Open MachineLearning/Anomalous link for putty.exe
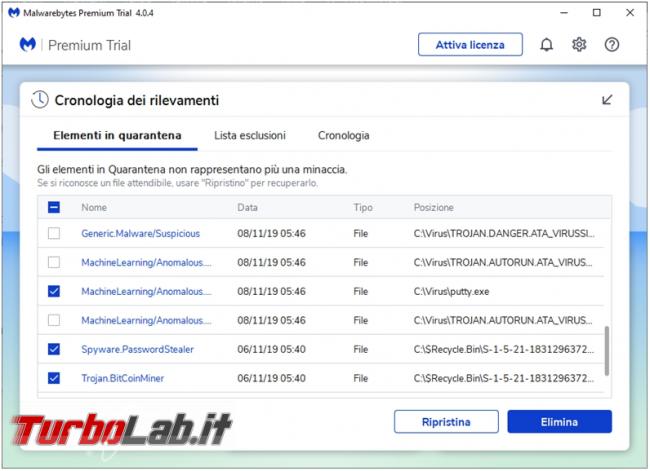 (146, 291)
